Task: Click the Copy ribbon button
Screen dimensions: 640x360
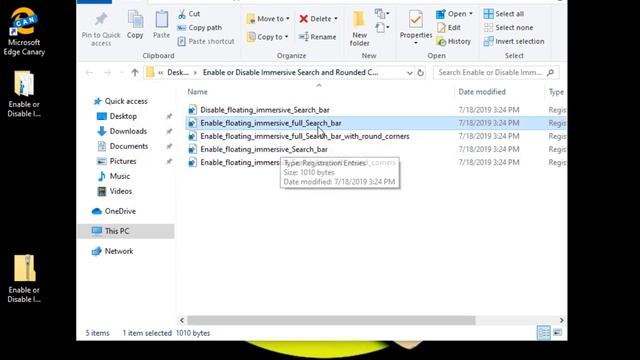Action: pyautogui.click(x=135, y=25)
